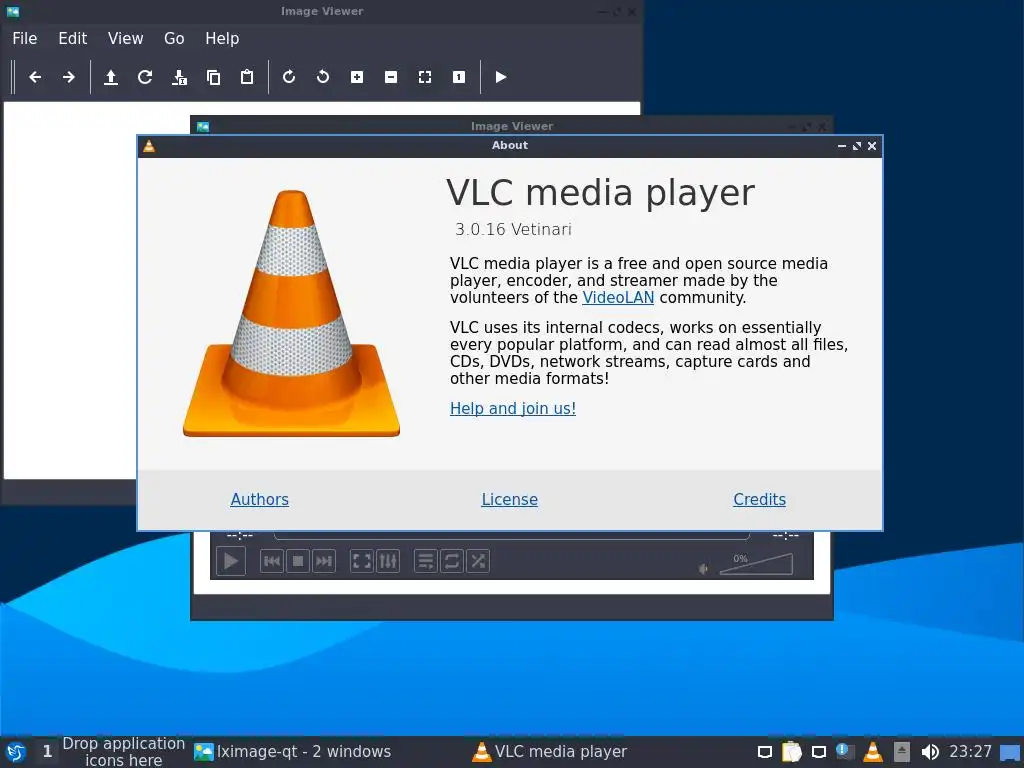
Task: Click the 'Drop application icons here' quick launch area
Action: 123,752
